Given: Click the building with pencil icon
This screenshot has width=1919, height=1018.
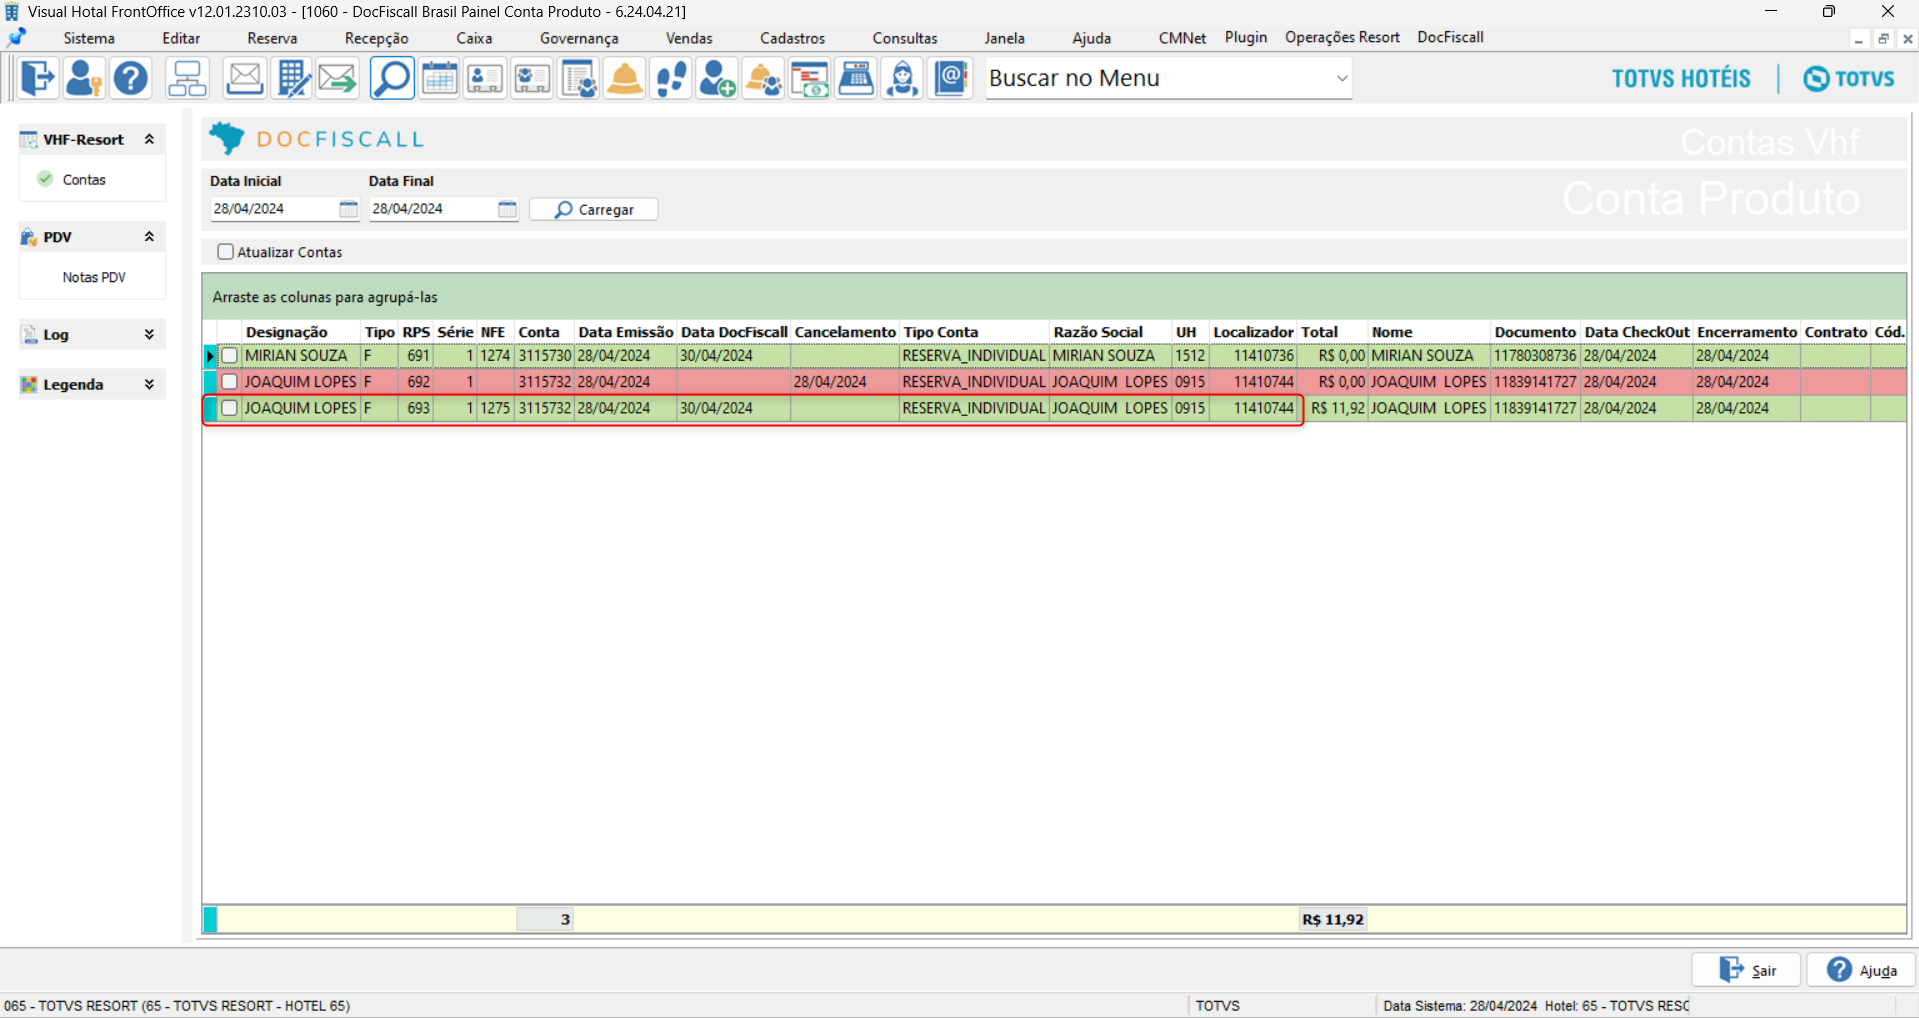Looking at the screenshot, I should click(292, 78).
